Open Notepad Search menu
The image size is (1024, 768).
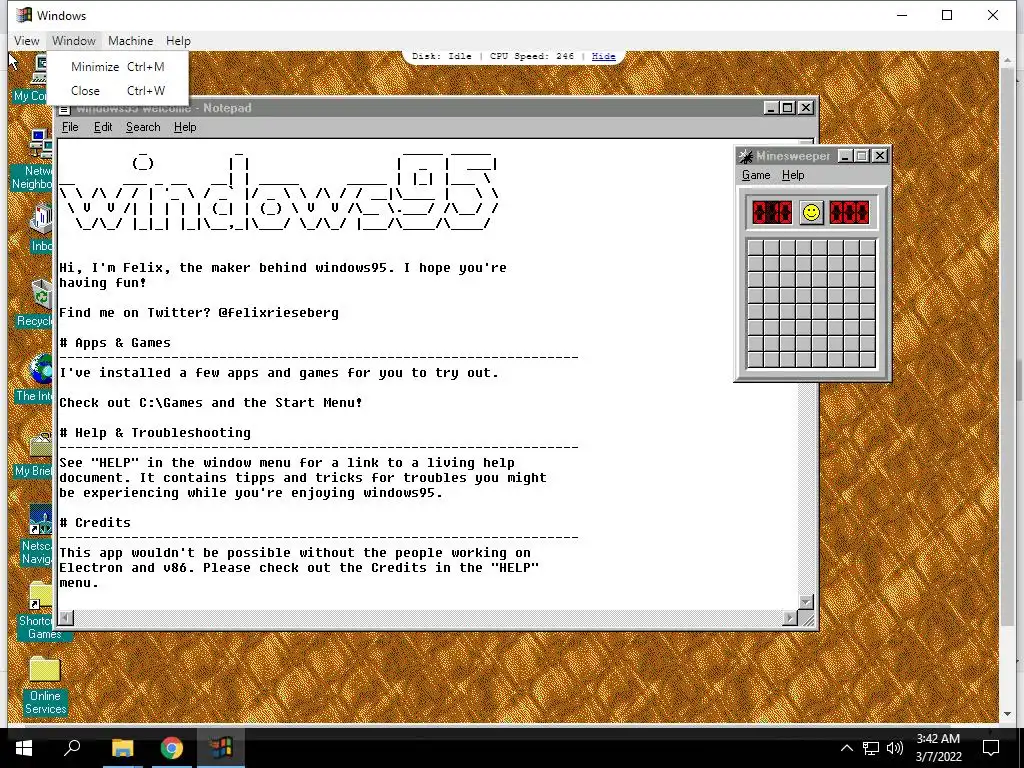143,127
